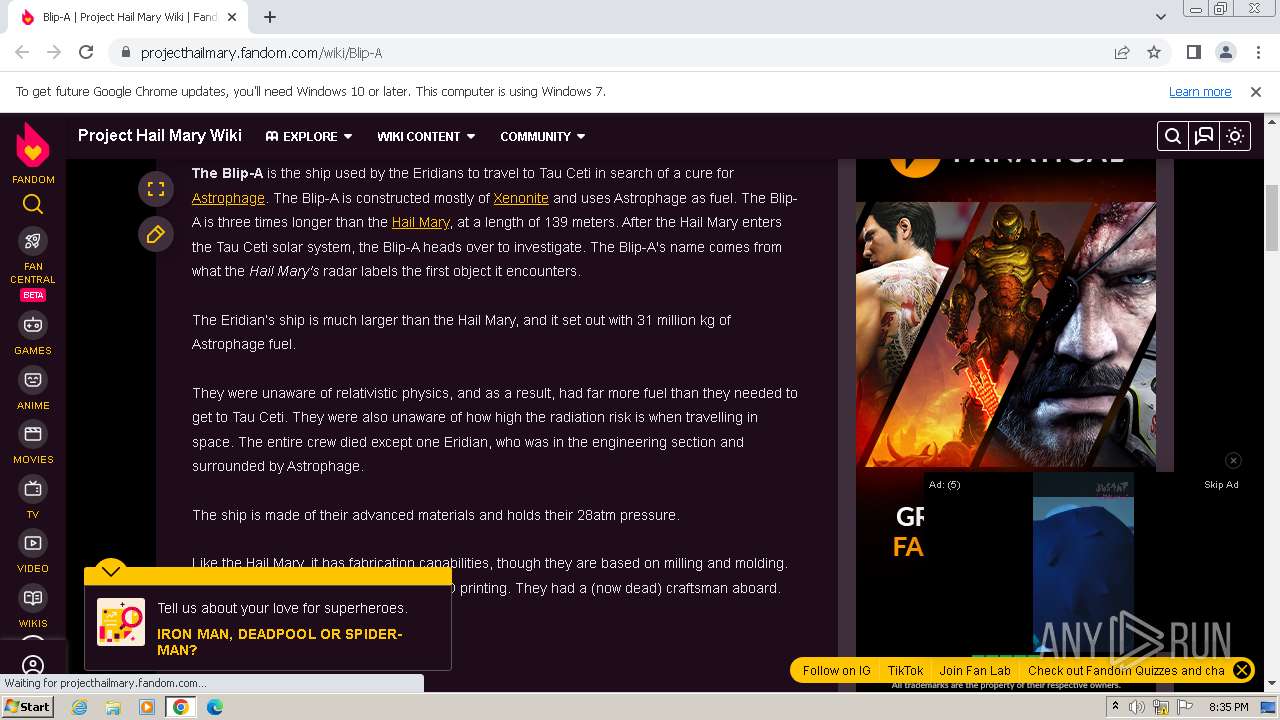Go back to previous page
This screenshot has height=720, width=1280.
(x=22, y=53)
